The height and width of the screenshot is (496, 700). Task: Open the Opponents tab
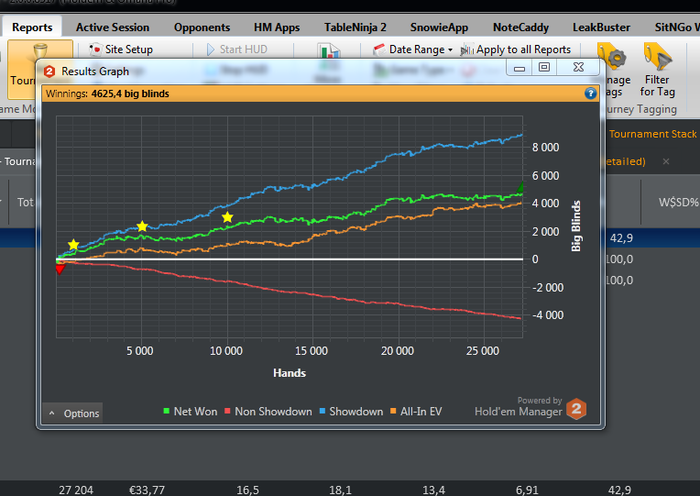[202, 27]
